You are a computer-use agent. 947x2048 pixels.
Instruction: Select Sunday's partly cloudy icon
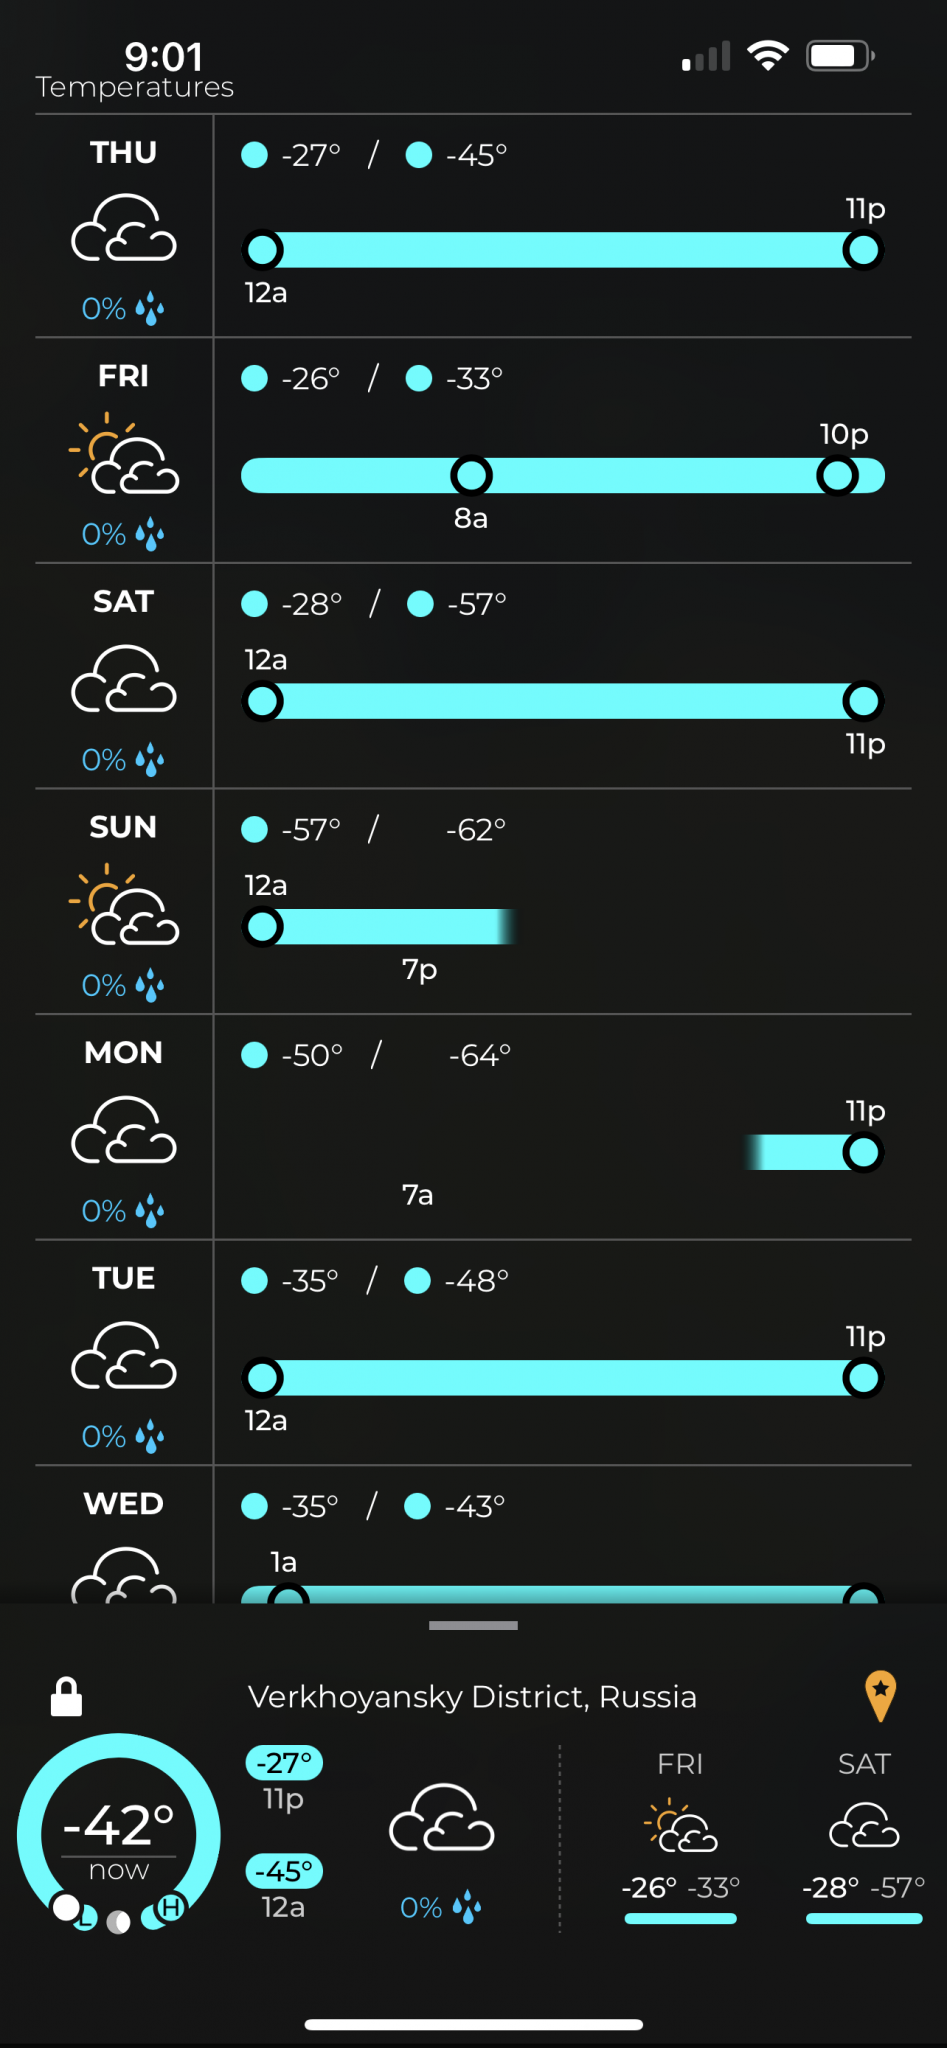[x=124, y=905]
